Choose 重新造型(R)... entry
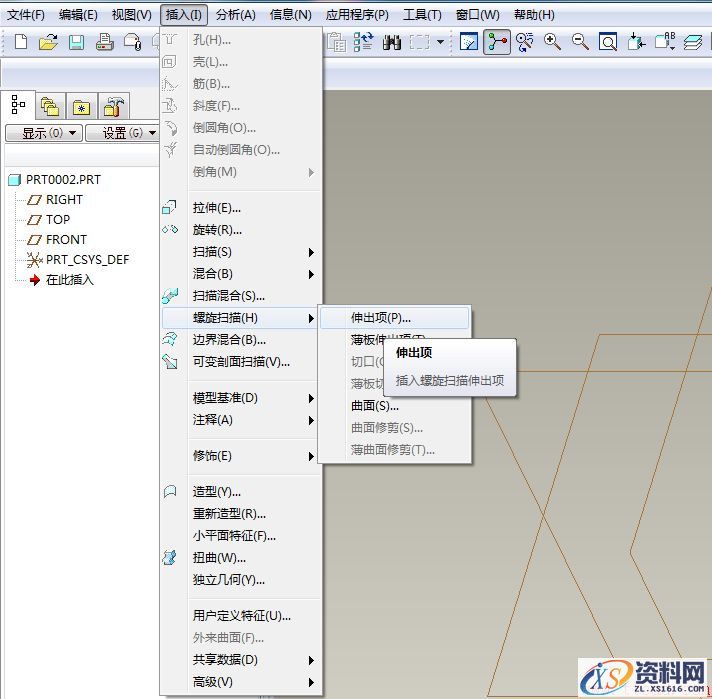The image size is (712, 699). 241,514
